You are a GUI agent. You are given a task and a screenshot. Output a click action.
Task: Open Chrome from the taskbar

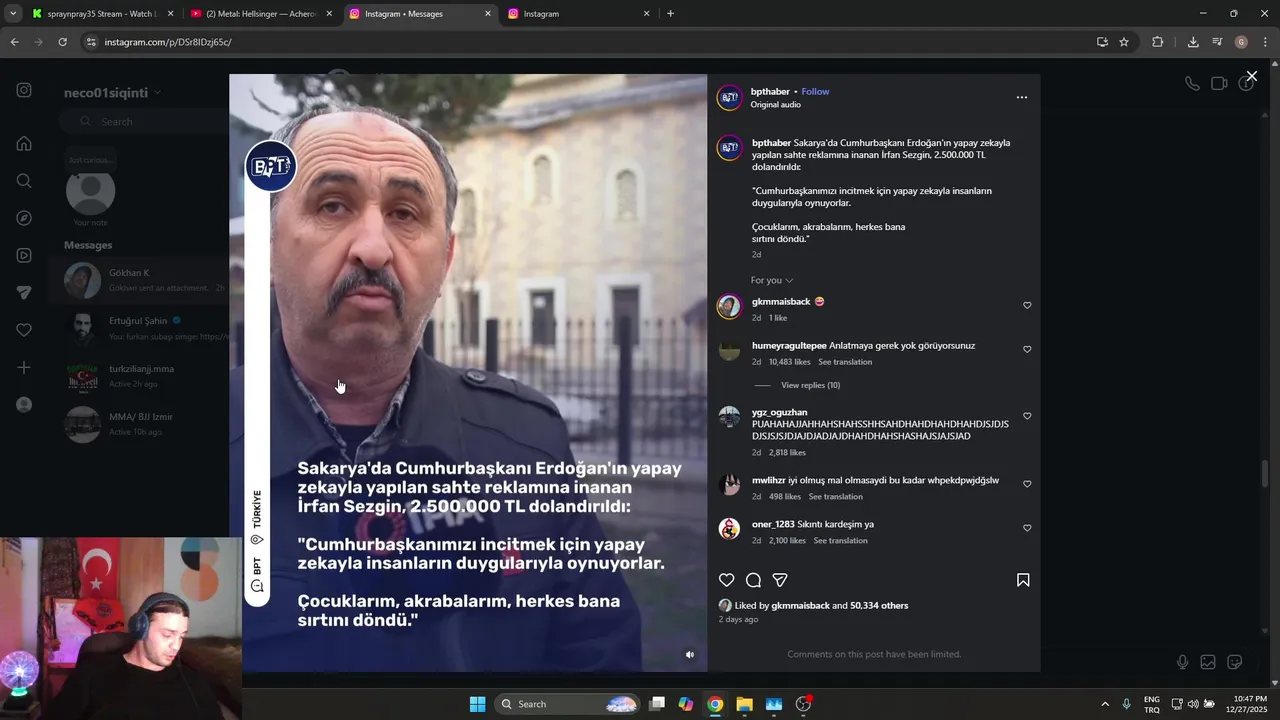715,704
